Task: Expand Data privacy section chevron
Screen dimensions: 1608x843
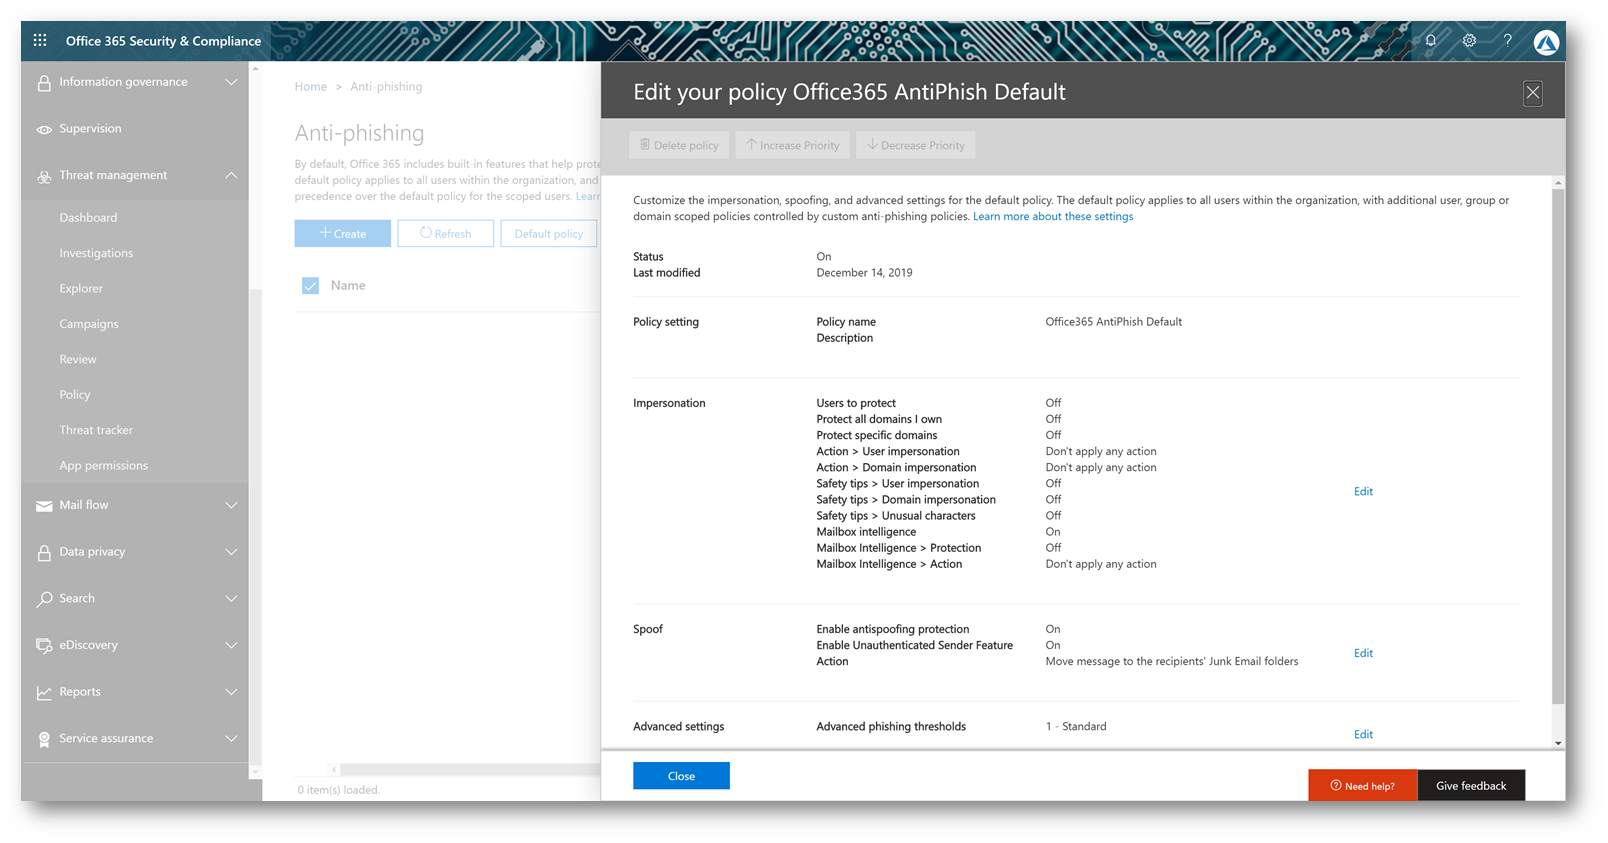Action: pyautogui.click(x=231, y=552)
